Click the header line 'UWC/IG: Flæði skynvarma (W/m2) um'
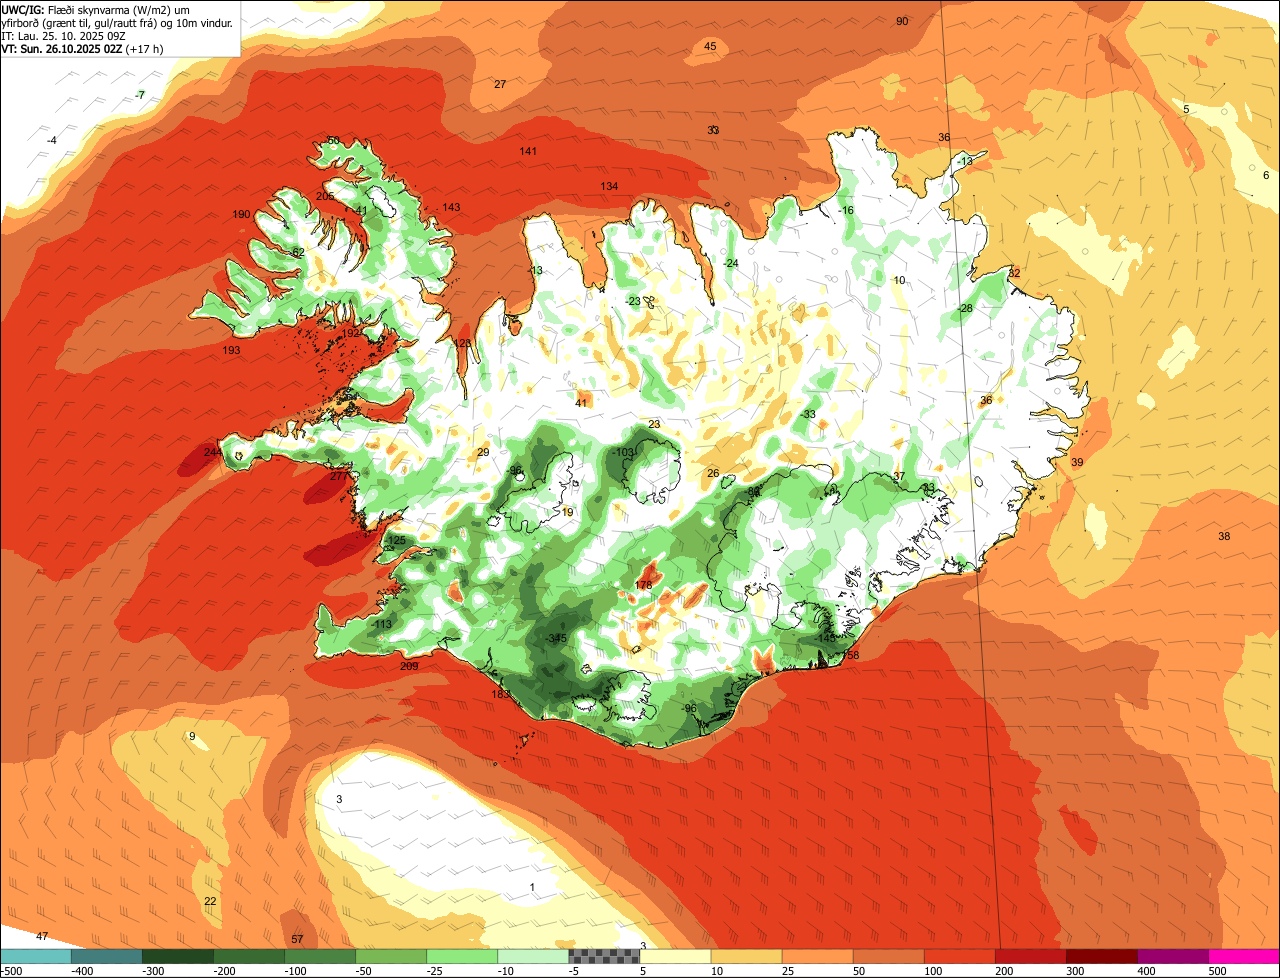Viewport: 1280px width, 978px height. point(97,10)
